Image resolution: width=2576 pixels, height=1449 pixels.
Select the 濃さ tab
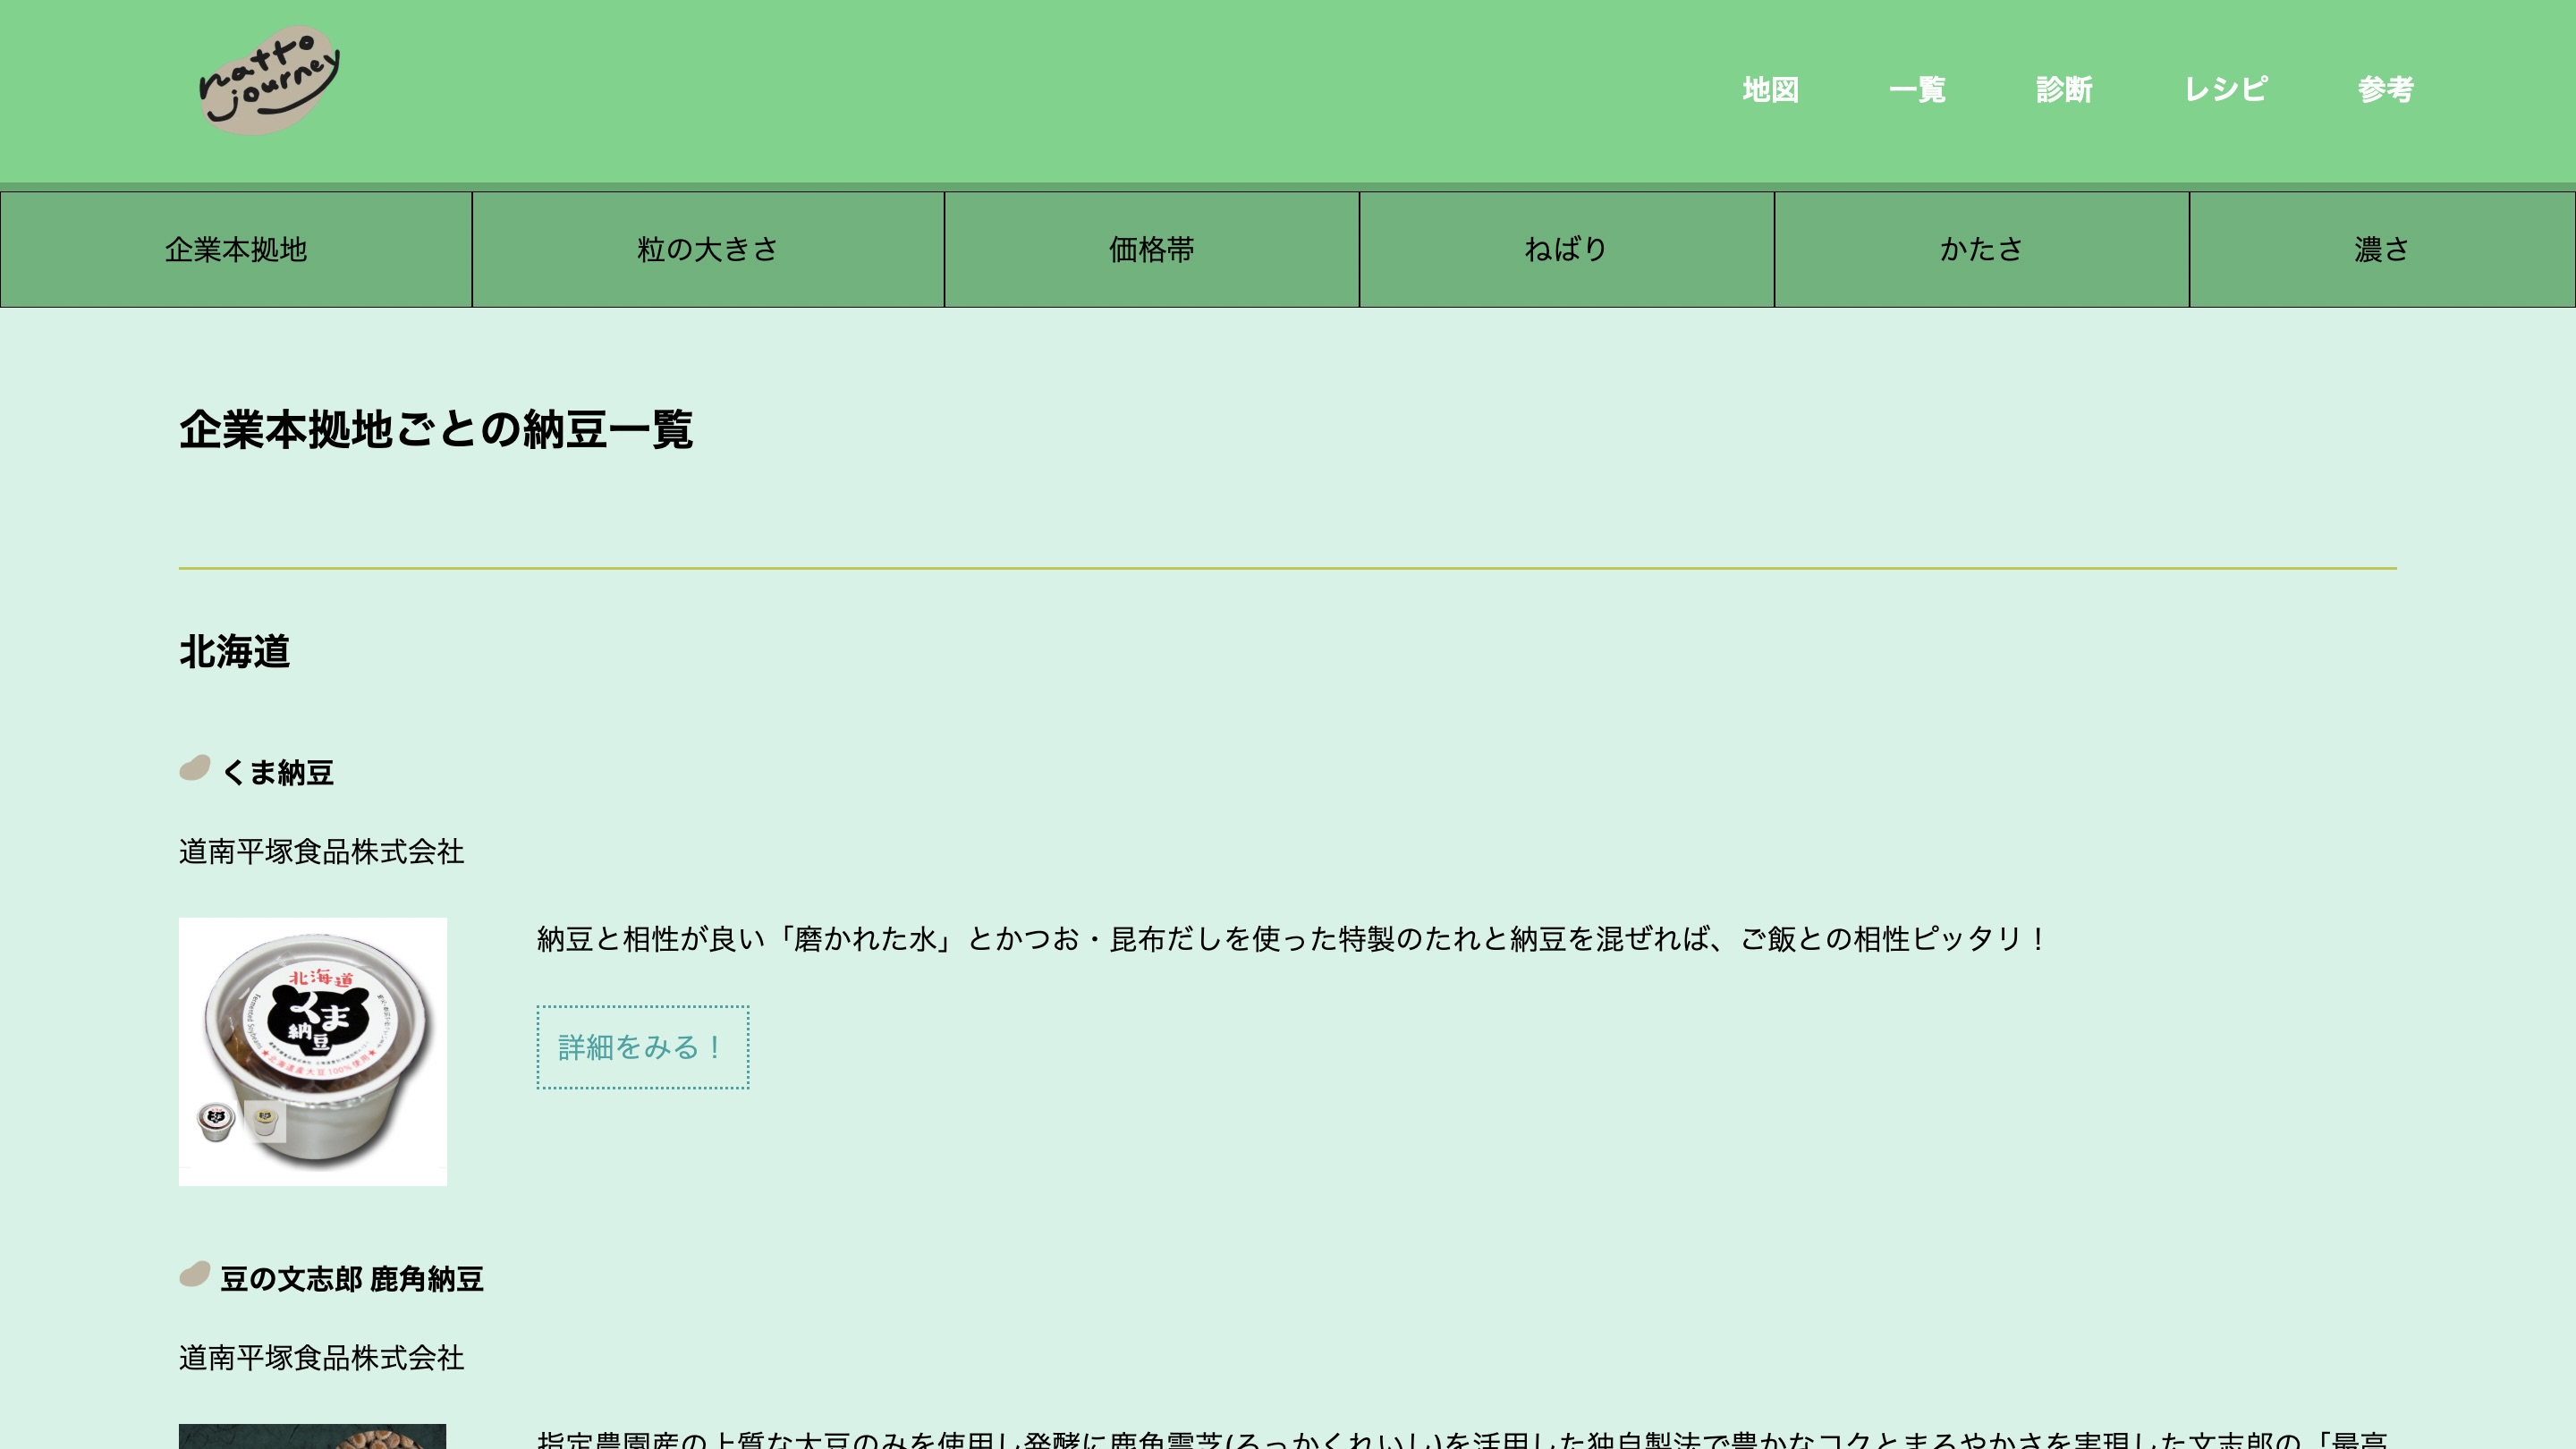(x=2382, y=249)
